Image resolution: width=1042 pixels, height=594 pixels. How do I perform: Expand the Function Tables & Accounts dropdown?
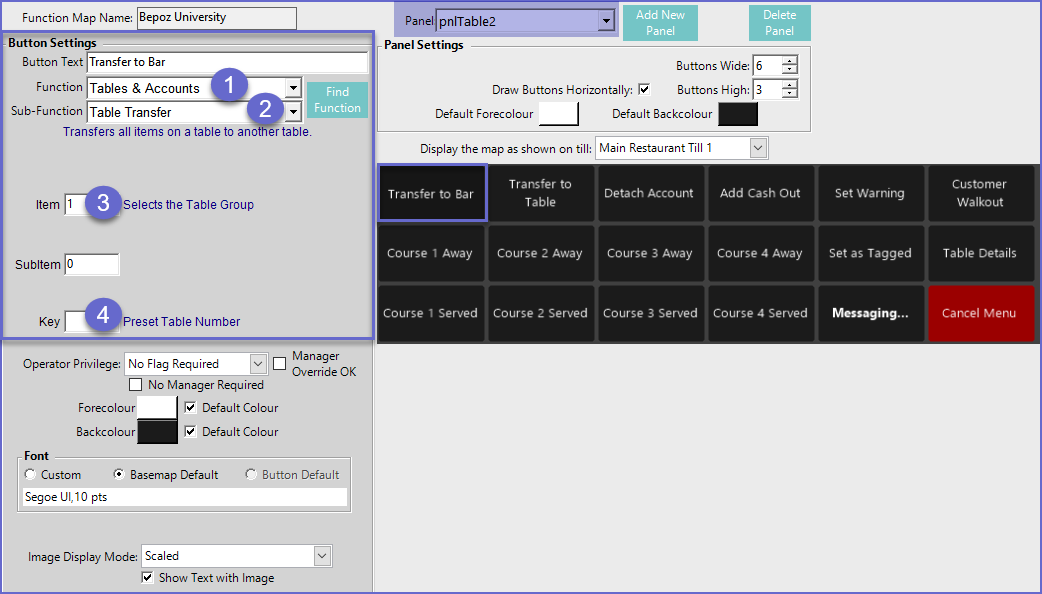coord(293,88)
